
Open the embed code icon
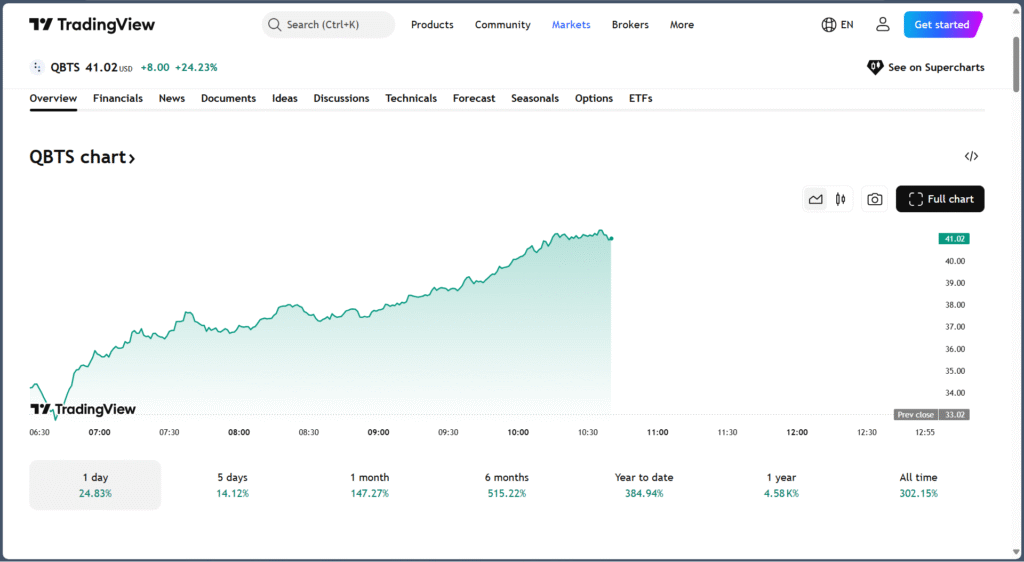click(x=971, y=156)
